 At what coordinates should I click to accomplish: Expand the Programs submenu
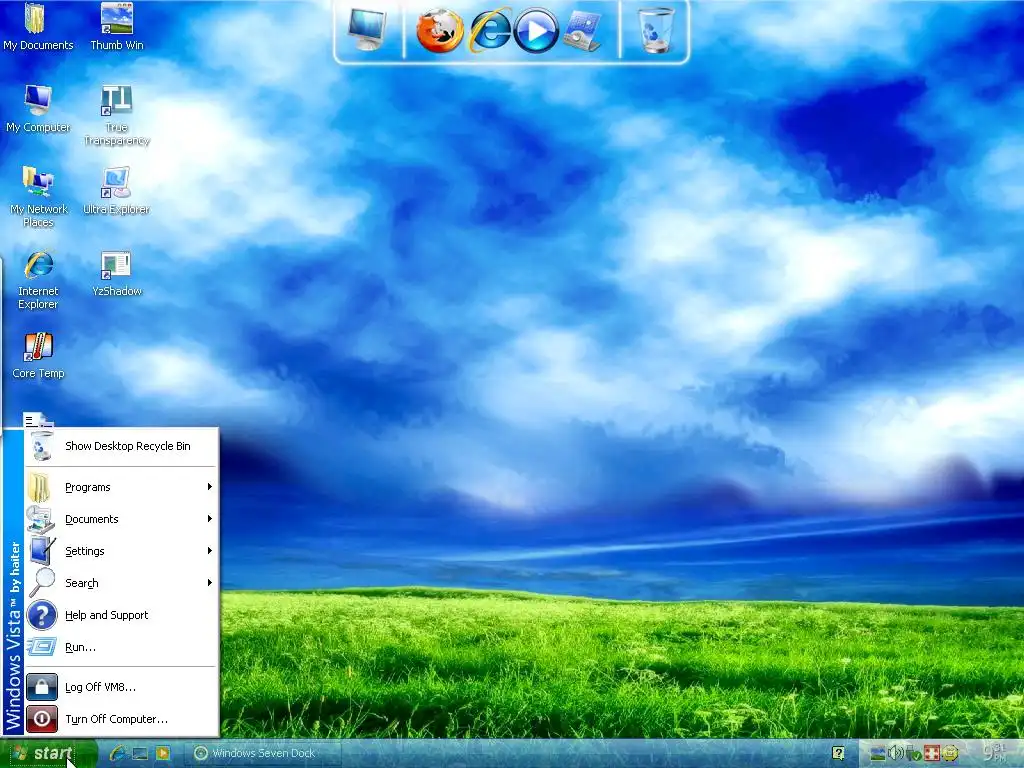click(120, 487)
